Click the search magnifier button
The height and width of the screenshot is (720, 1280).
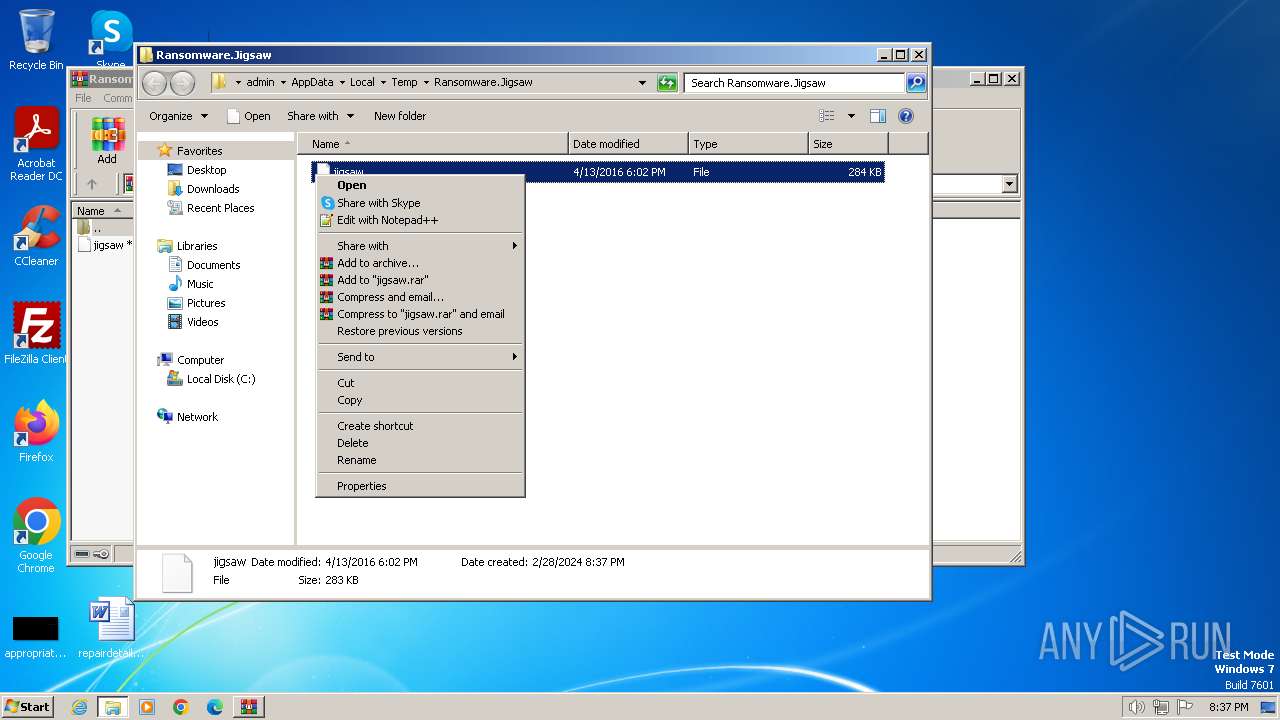pos(915,83)
